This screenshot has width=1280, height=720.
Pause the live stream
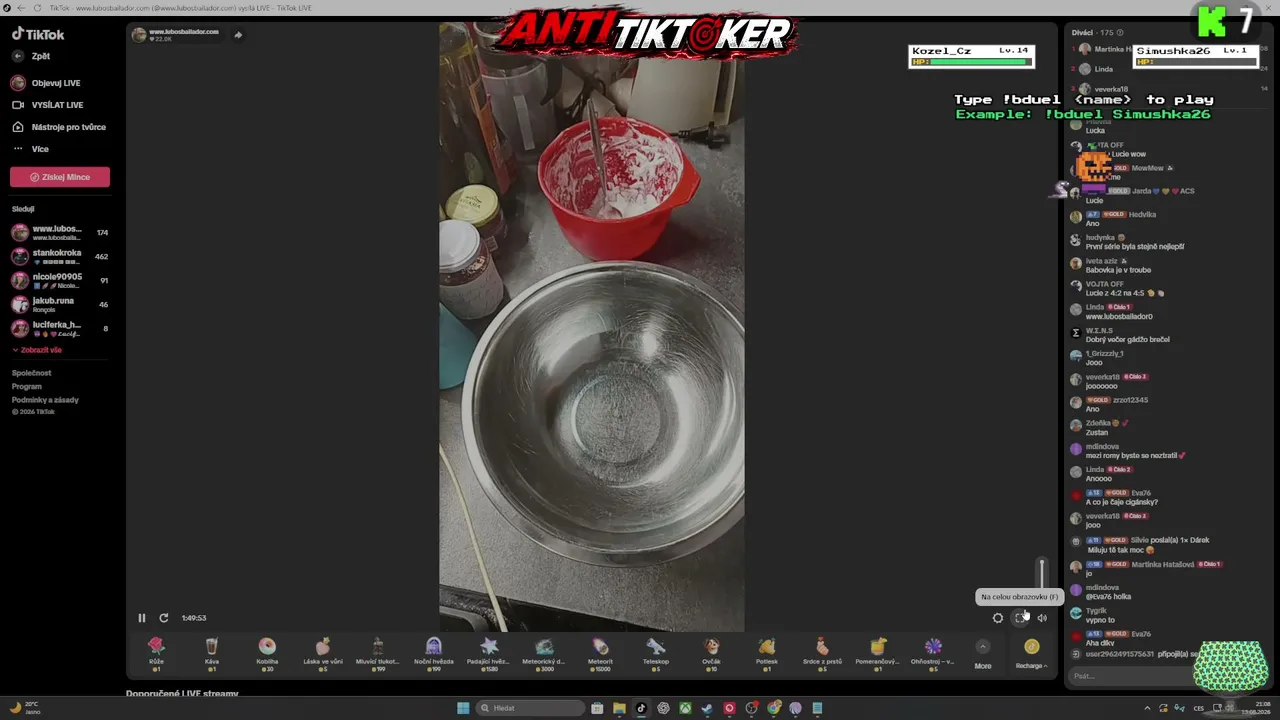coord(142,618)
